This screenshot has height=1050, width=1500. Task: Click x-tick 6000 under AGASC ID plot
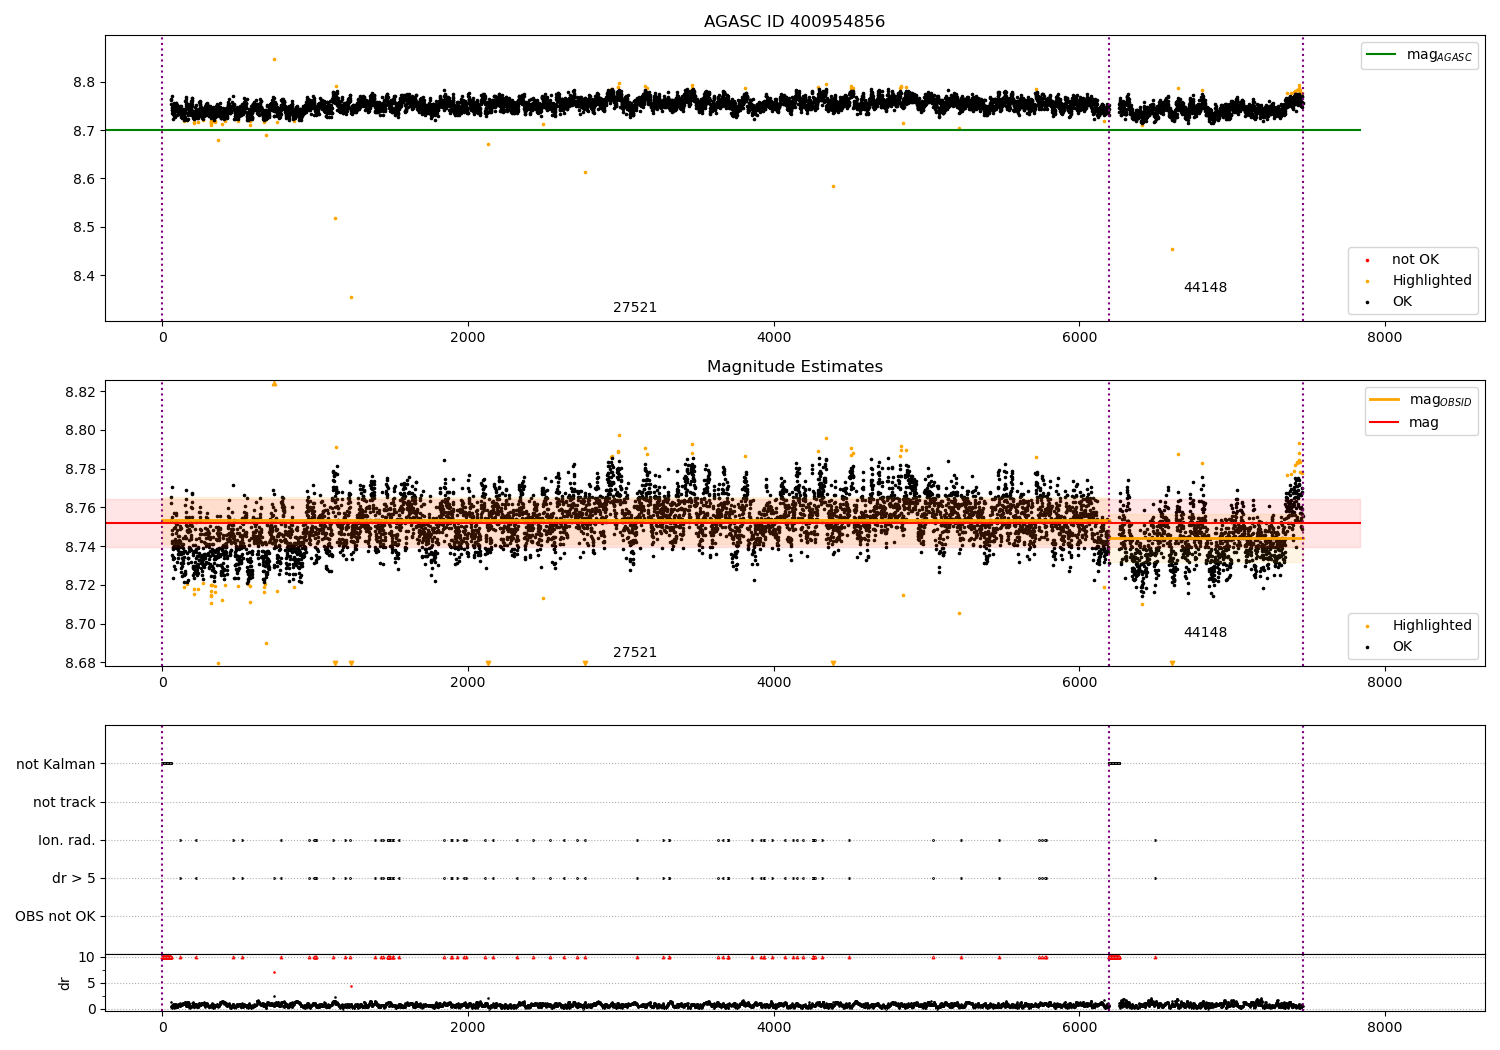pyautogui.click(x=1079, y=338)
